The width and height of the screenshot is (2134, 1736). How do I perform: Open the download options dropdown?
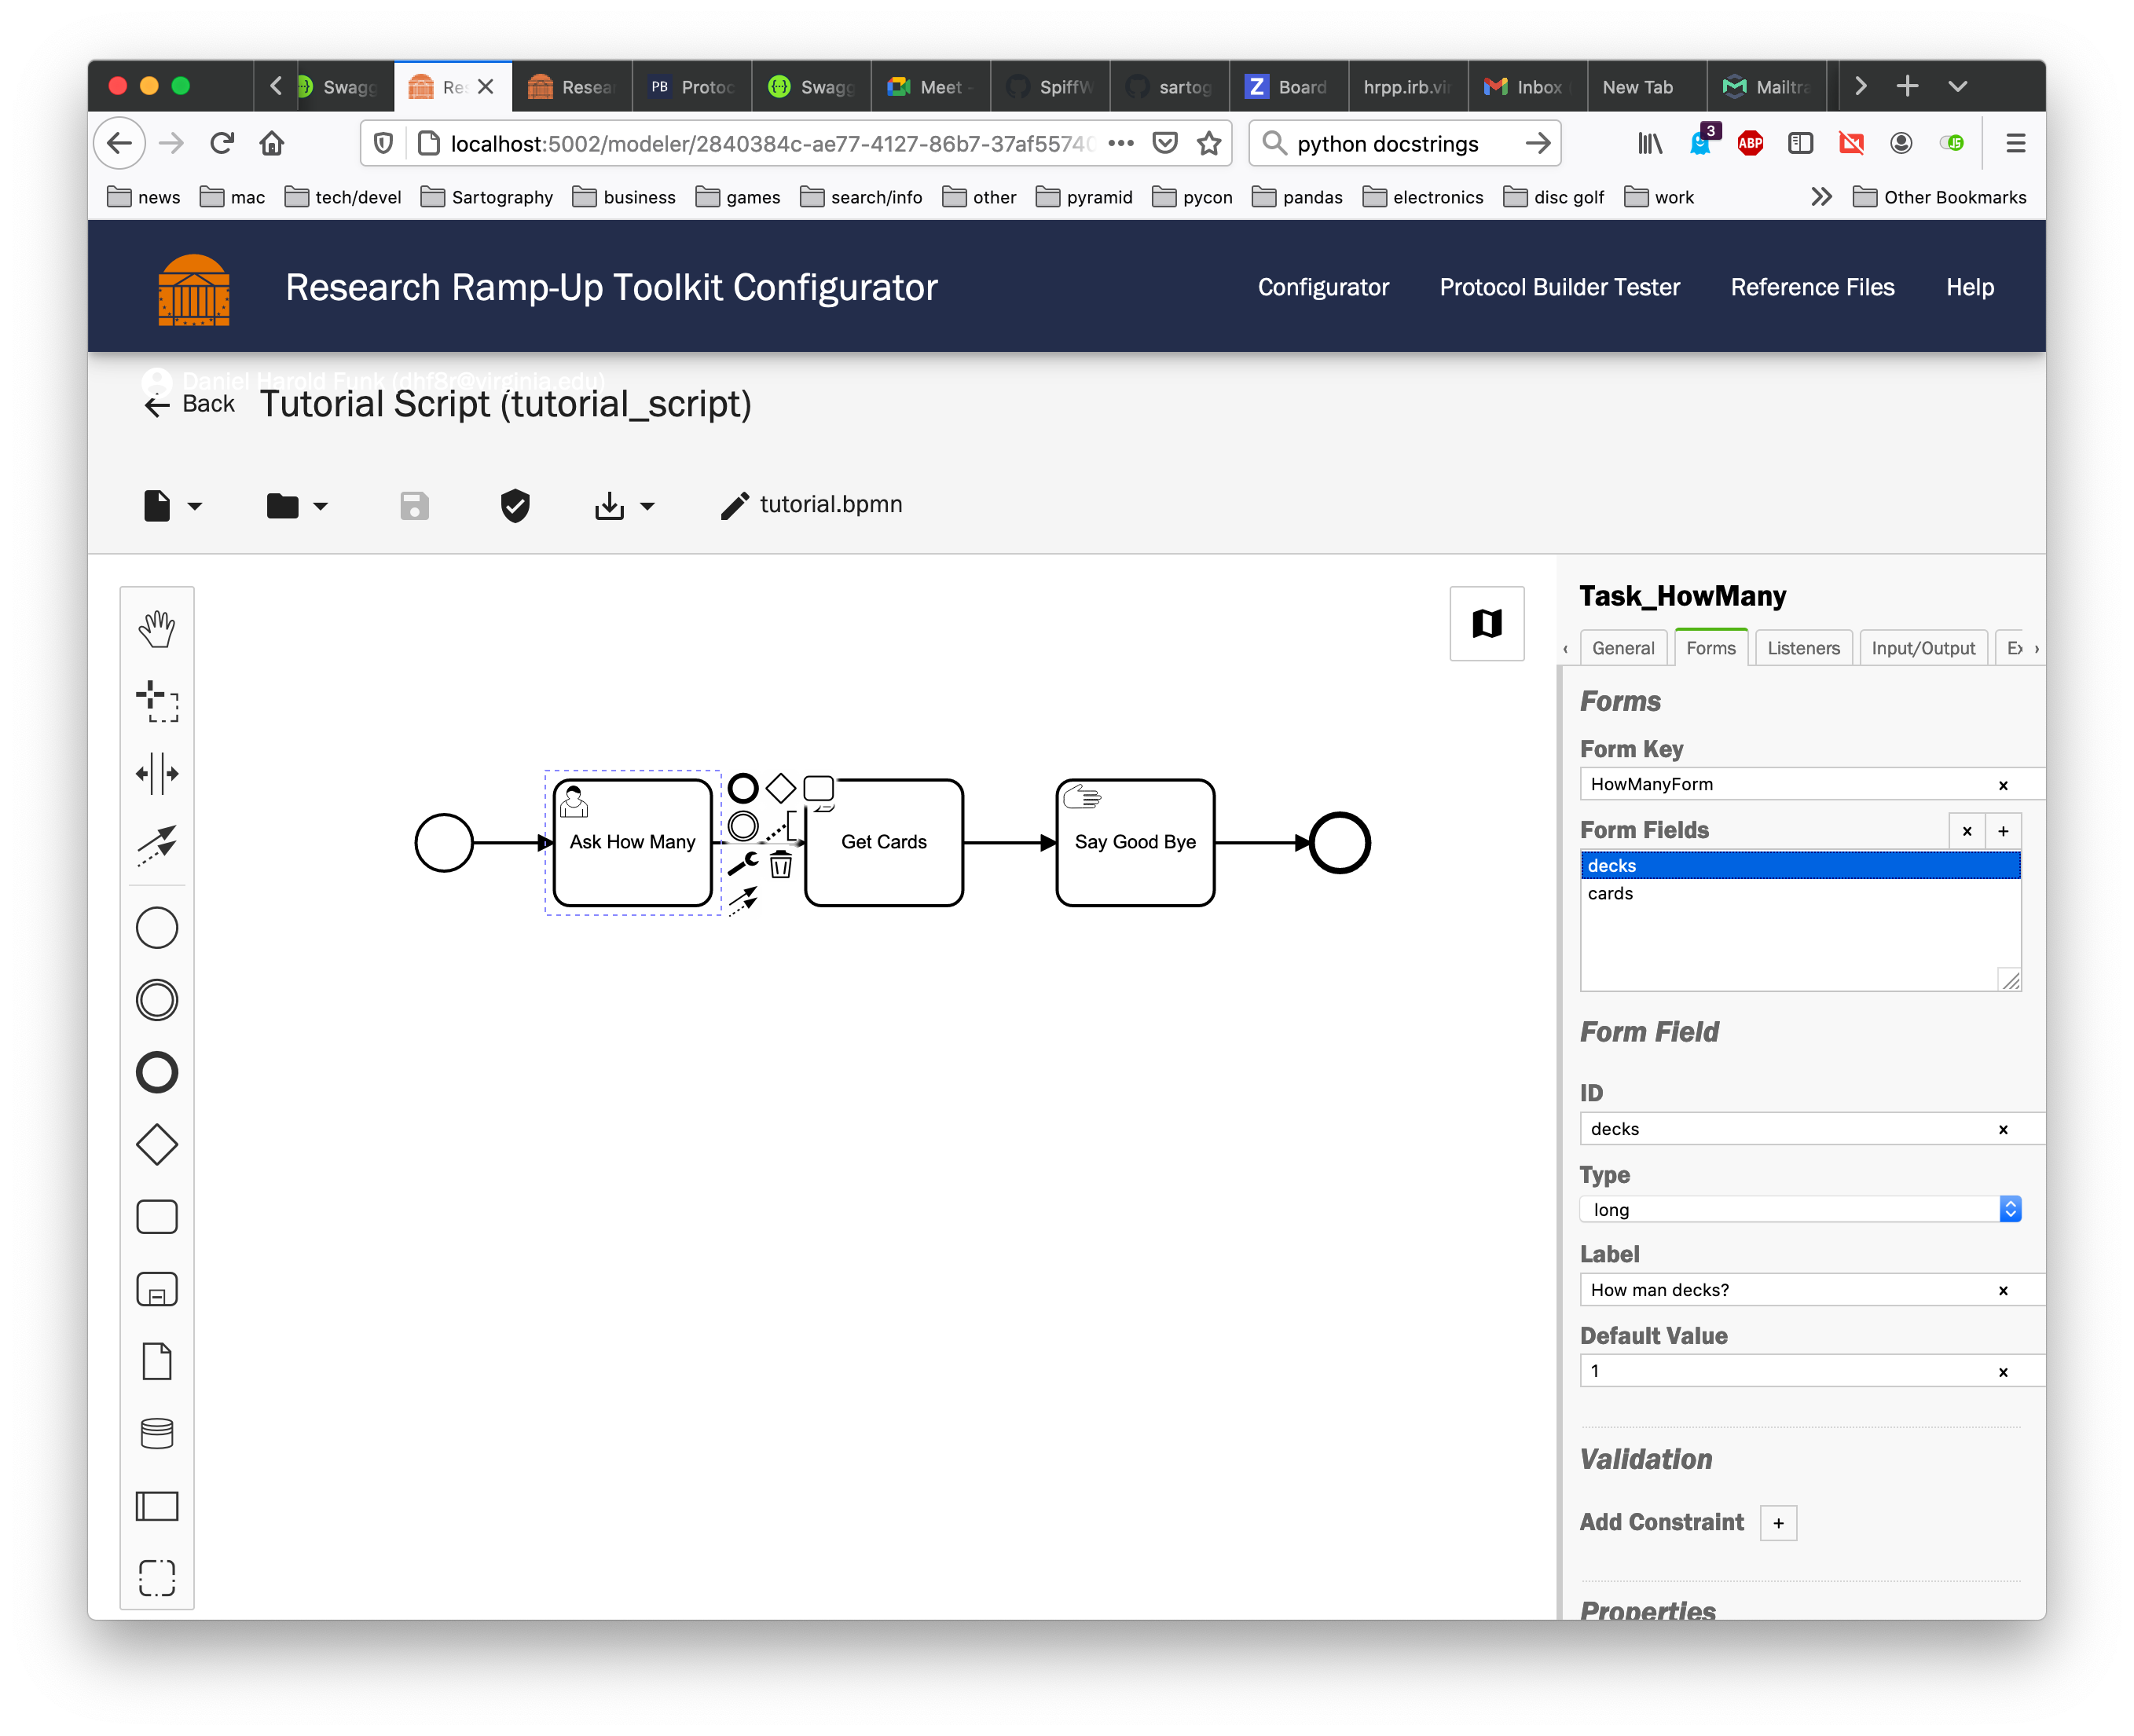coord(624,505)
